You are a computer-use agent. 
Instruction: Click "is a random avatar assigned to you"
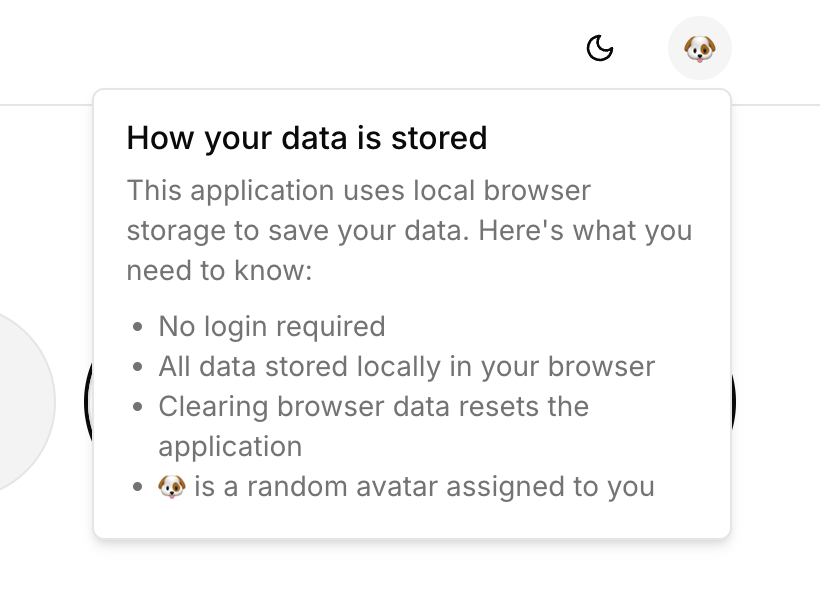tap(424, 487)
